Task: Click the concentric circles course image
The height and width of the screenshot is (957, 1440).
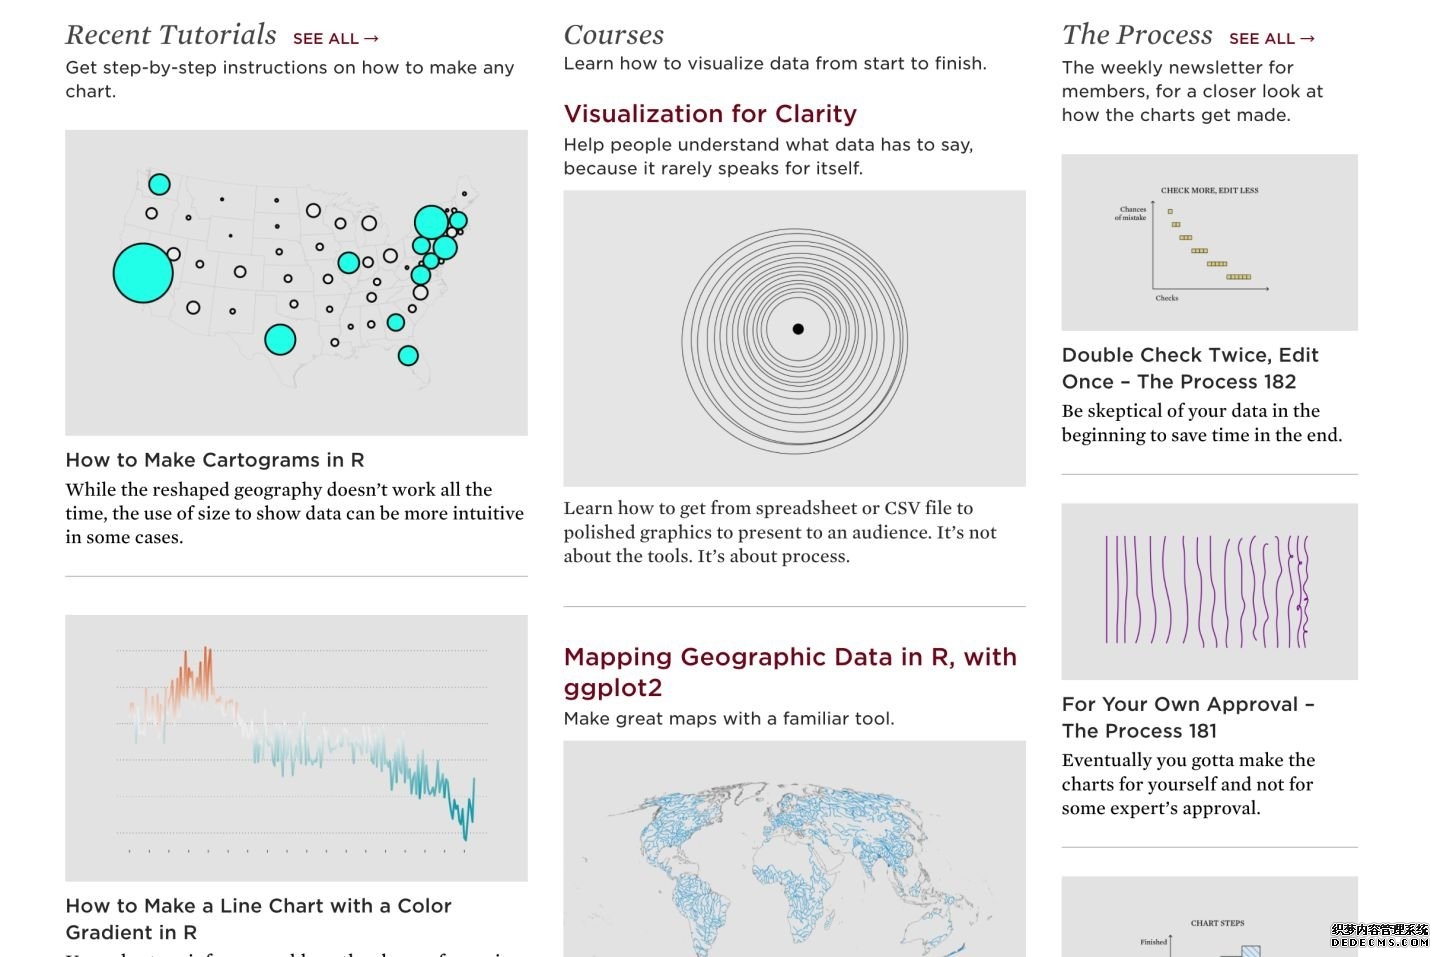Action: pos(794,338)
